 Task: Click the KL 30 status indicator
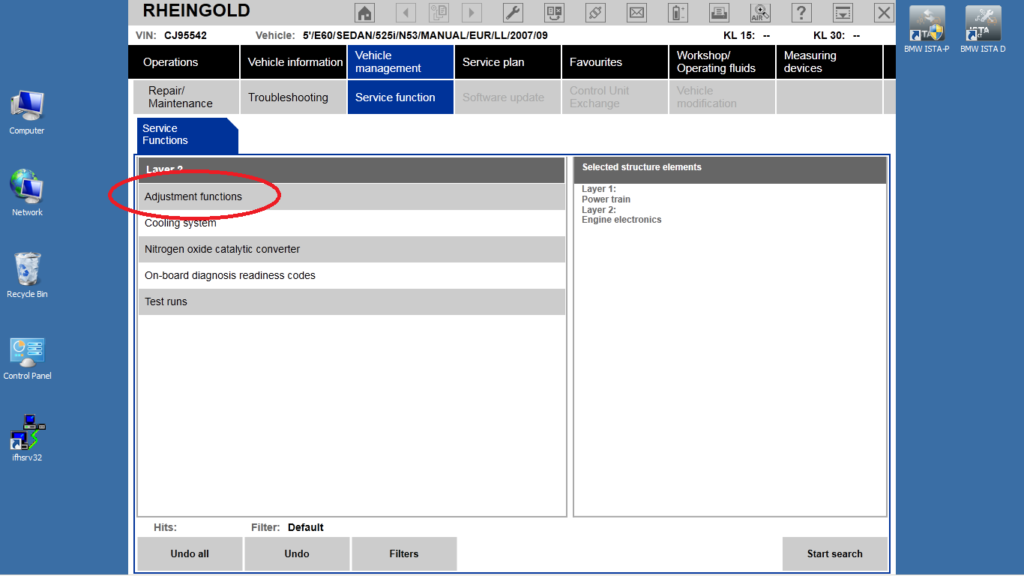(x=837, y=35)
